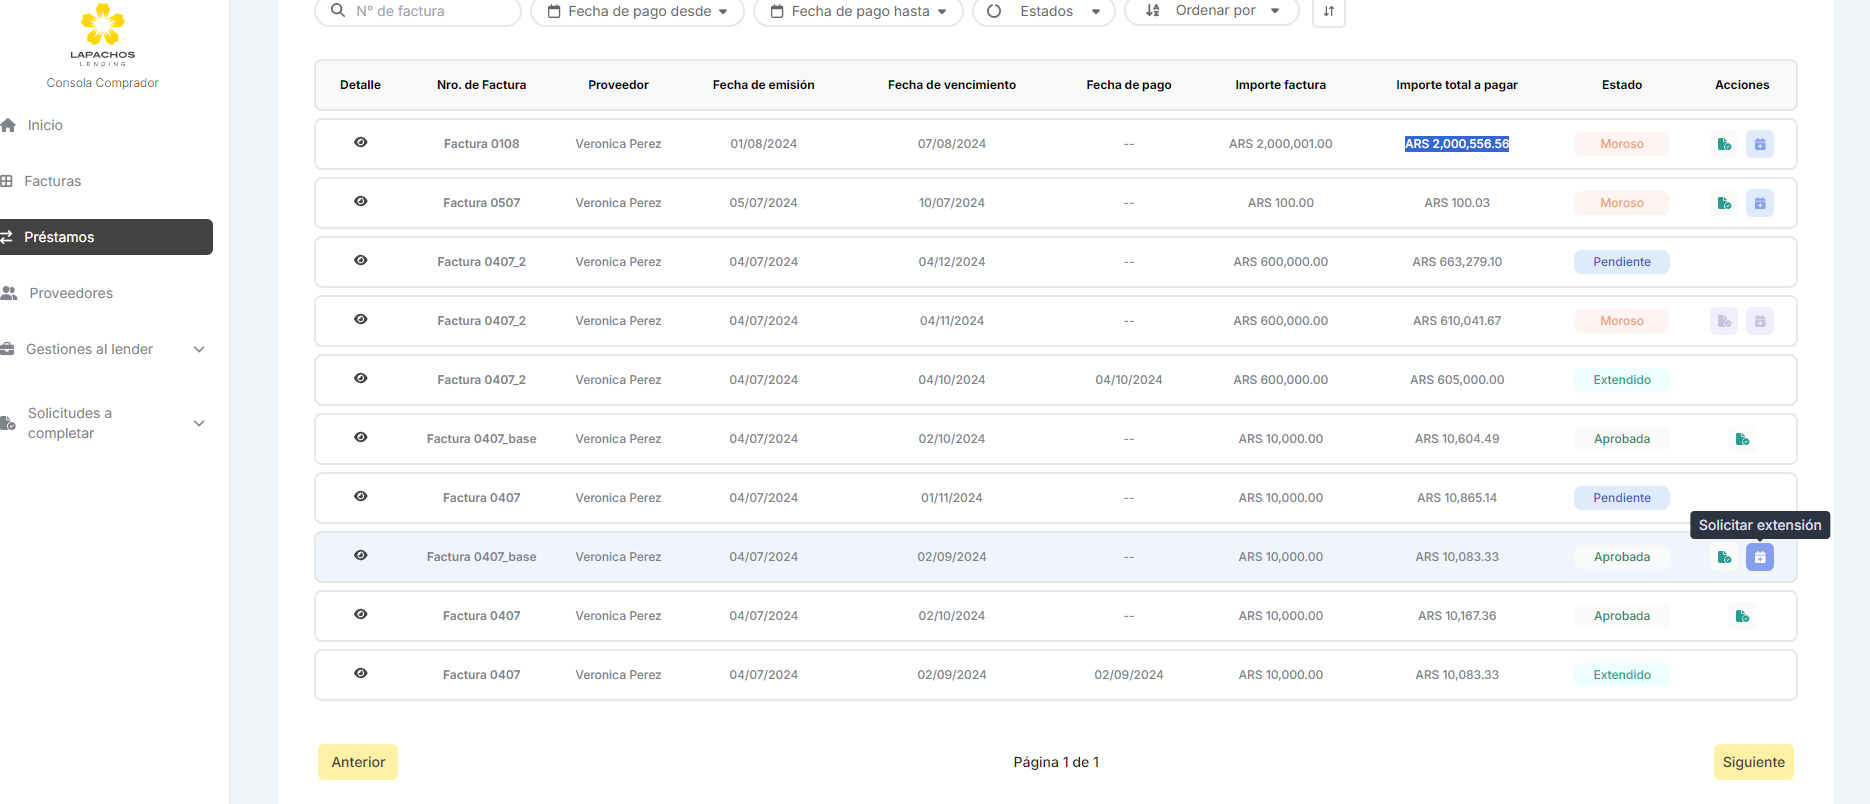Open the Estados filter dropdown
The image size is (1870, 804).
click(1043, 11)
